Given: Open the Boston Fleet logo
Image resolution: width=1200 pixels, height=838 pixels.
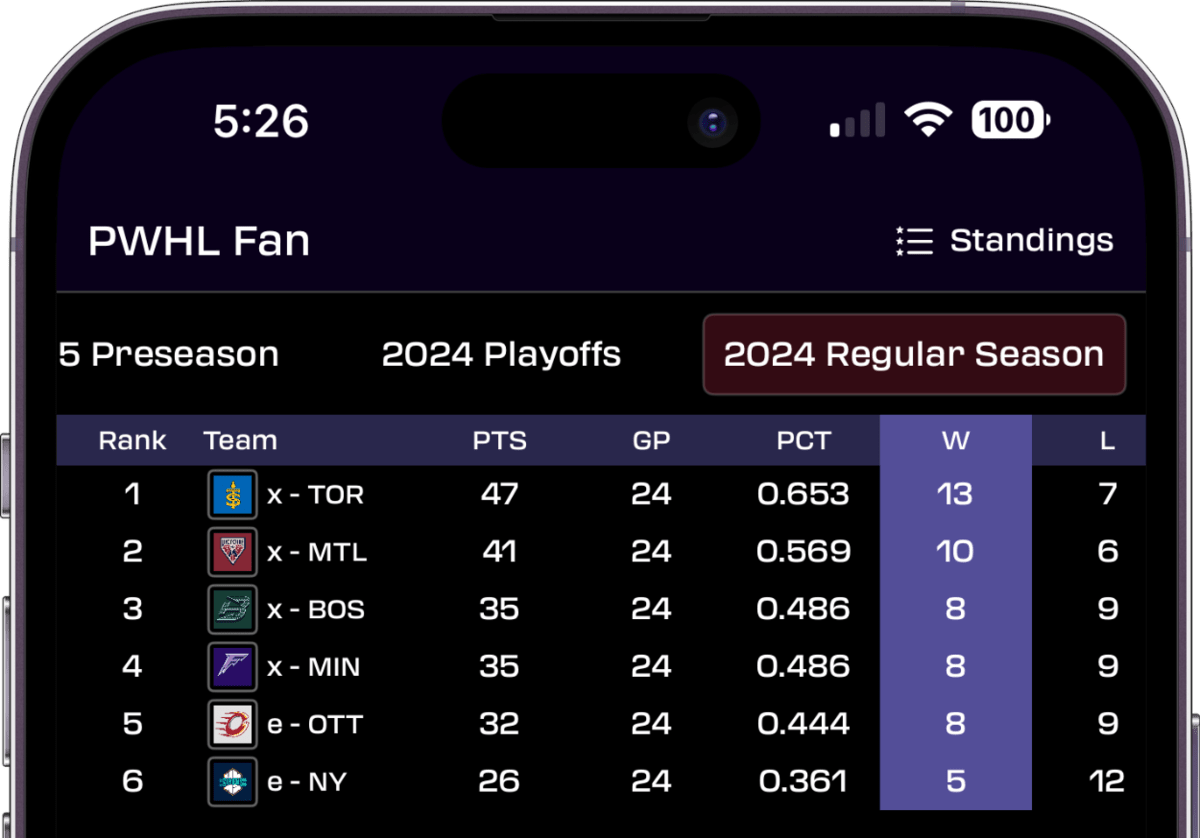Looking at the screenshot, I should (x=232, y=609).
